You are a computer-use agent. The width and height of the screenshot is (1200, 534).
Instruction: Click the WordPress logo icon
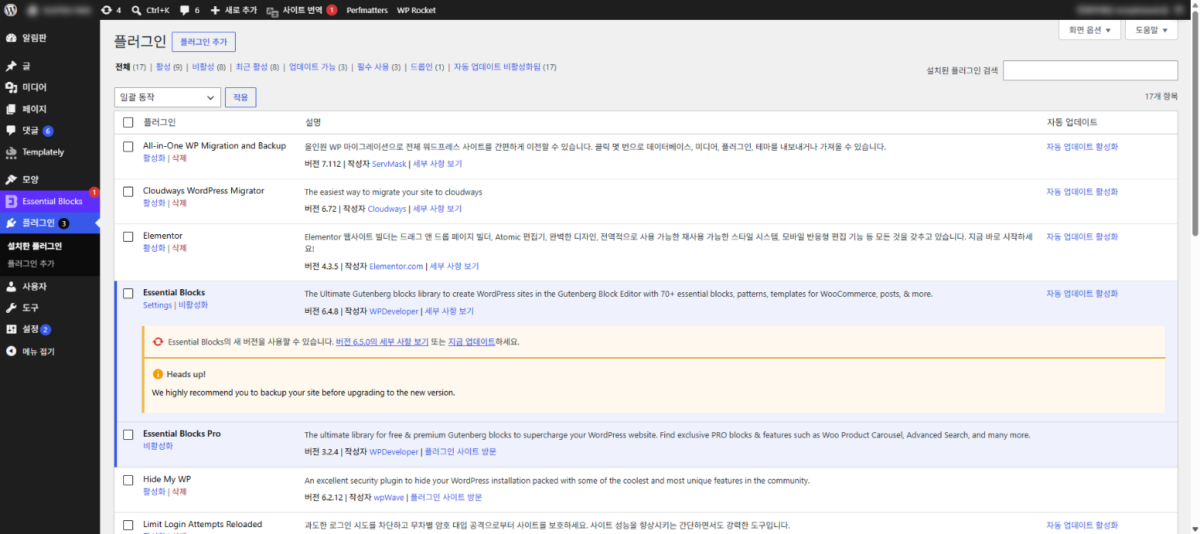click(11, 9)
